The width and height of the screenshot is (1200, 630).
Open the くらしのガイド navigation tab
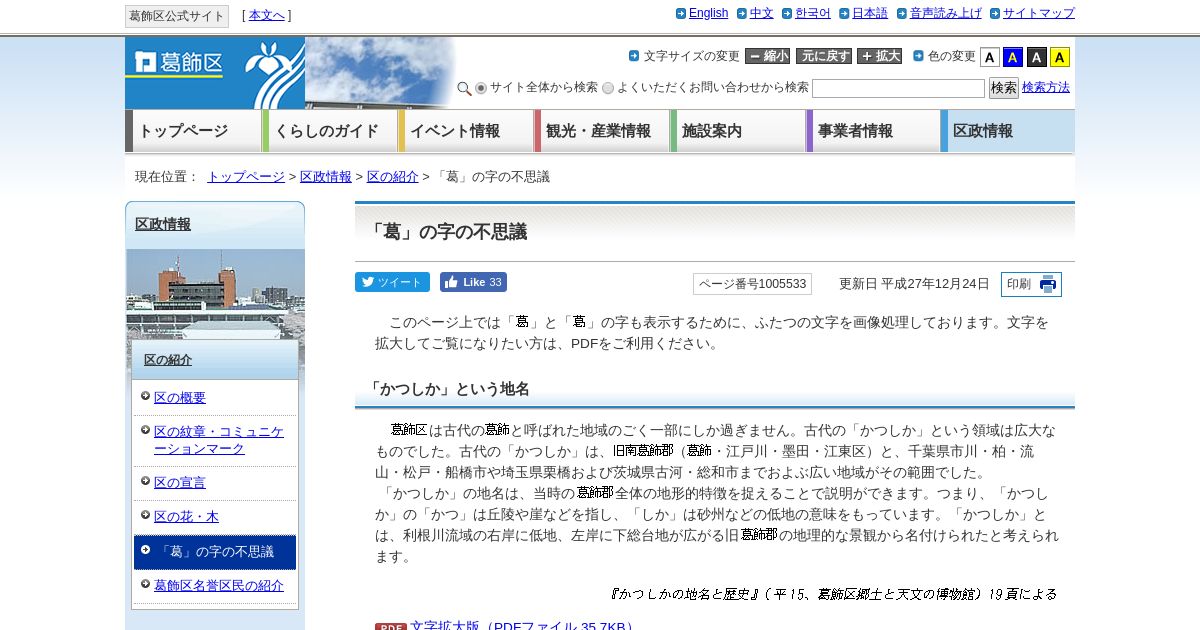click(330, 131)
